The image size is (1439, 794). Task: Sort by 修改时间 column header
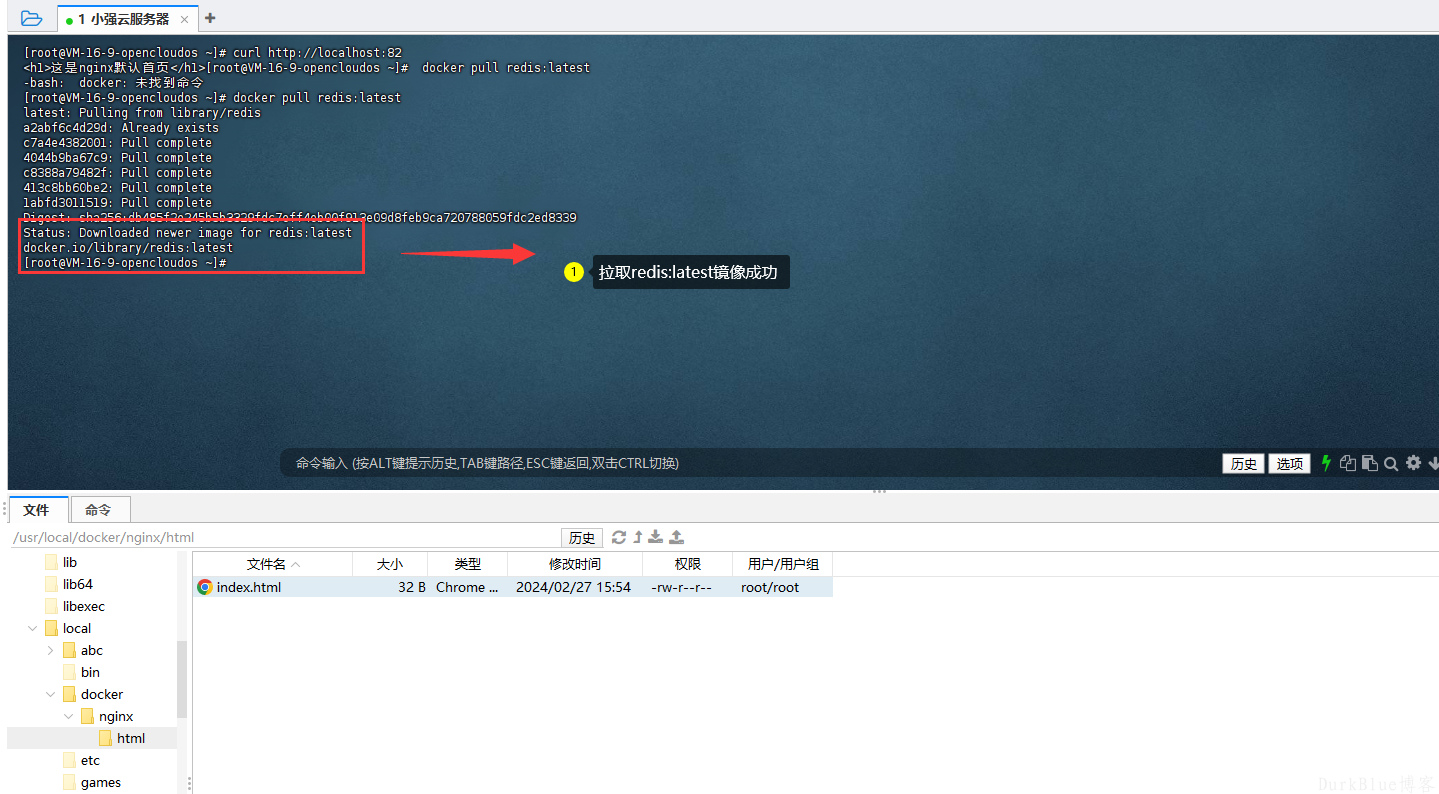click(x=575, y=565)
